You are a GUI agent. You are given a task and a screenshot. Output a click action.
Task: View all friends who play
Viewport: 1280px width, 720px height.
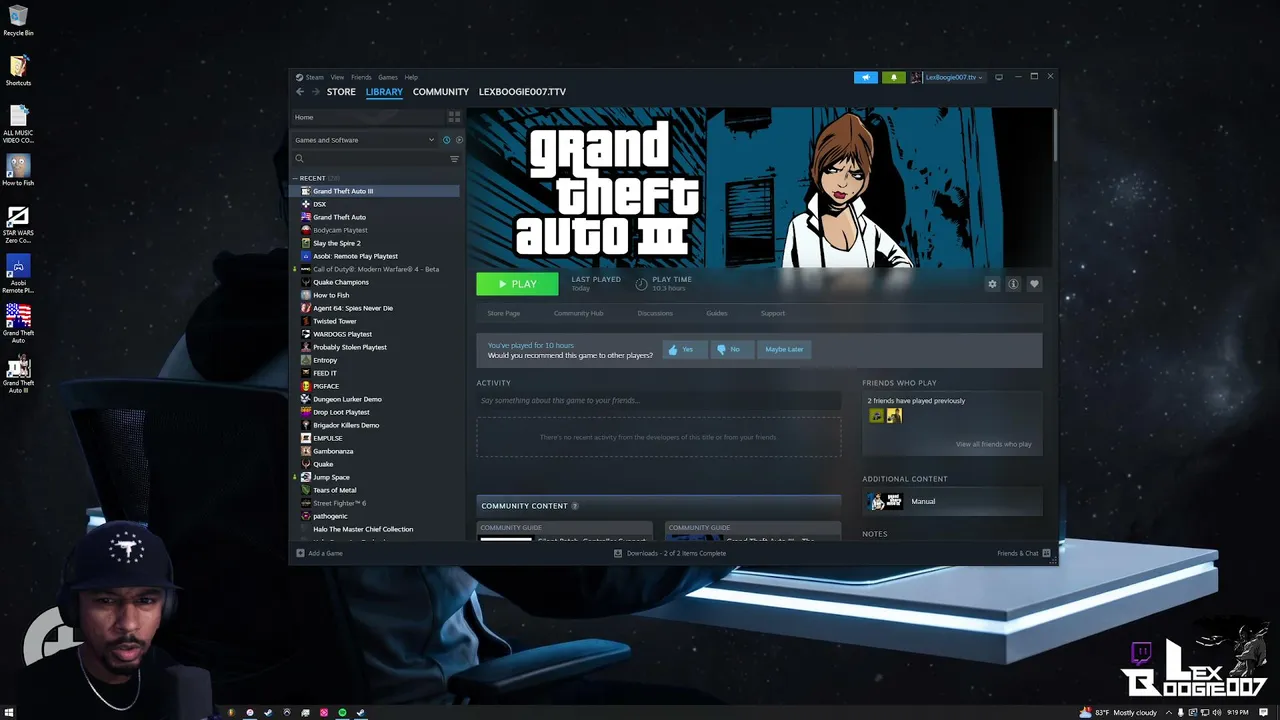993,444
